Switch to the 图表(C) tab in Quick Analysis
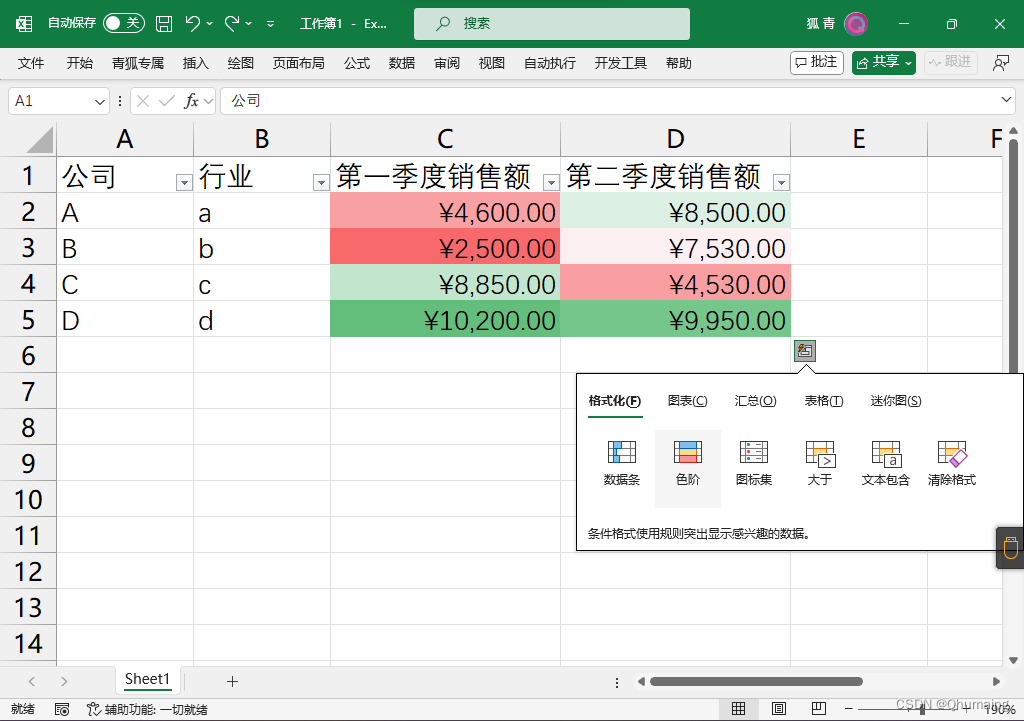Image resolution: width=1024 pixels, height=721 pixels. click(687, 400)
